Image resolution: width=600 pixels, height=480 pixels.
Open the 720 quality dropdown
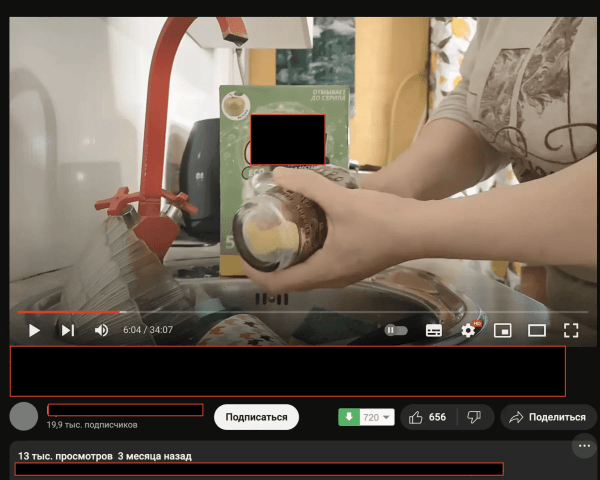click(377, 417)
